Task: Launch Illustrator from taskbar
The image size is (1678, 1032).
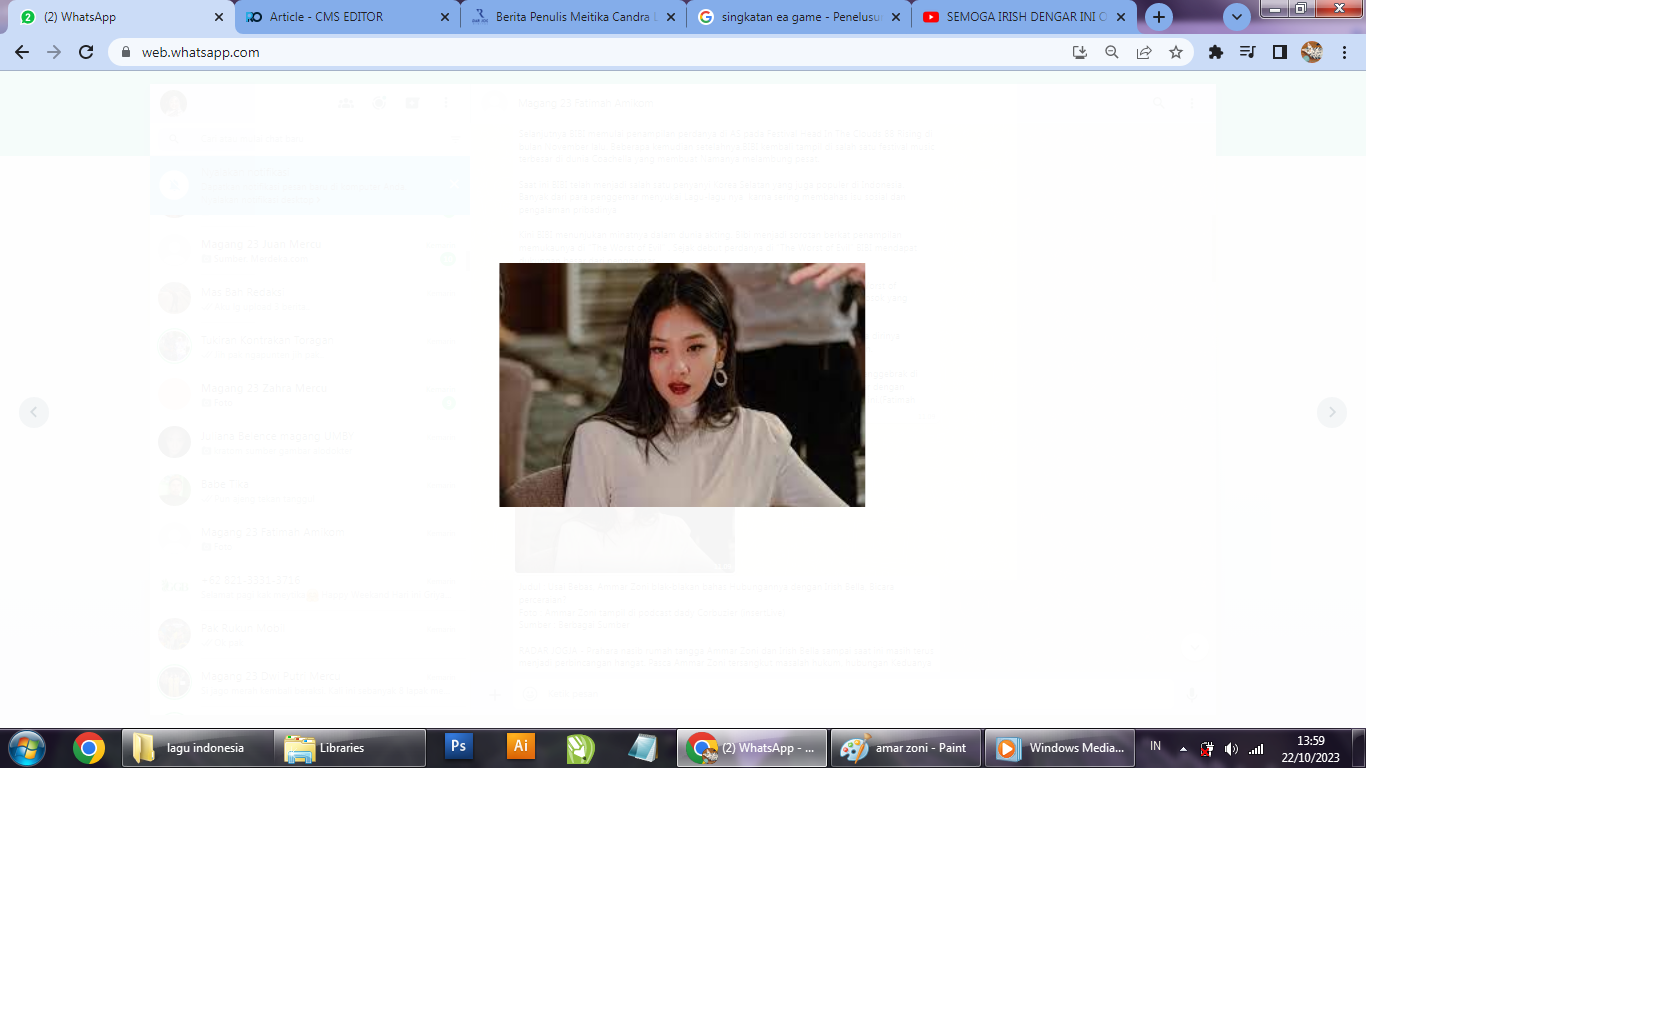Action: pyautogui.click(x=521, y=747)
